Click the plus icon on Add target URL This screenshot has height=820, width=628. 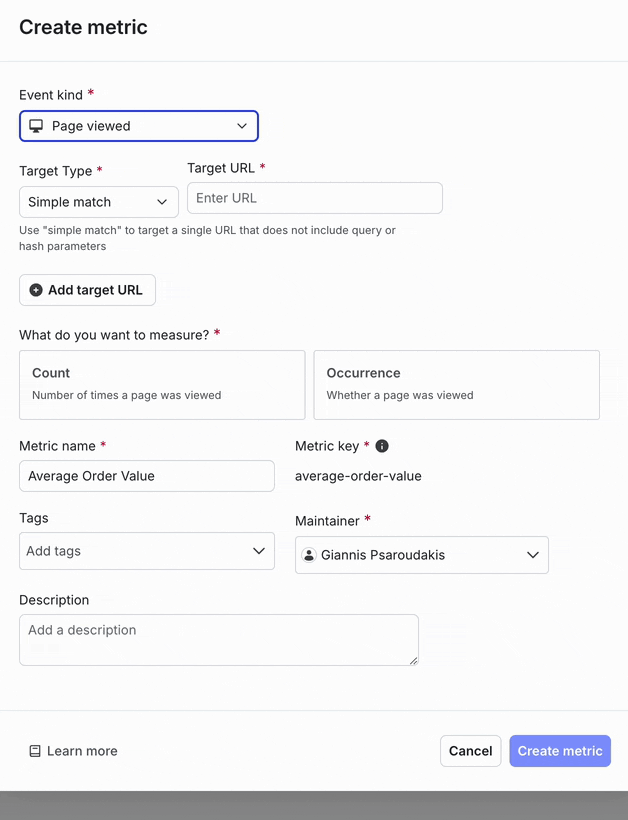point(36,290)
